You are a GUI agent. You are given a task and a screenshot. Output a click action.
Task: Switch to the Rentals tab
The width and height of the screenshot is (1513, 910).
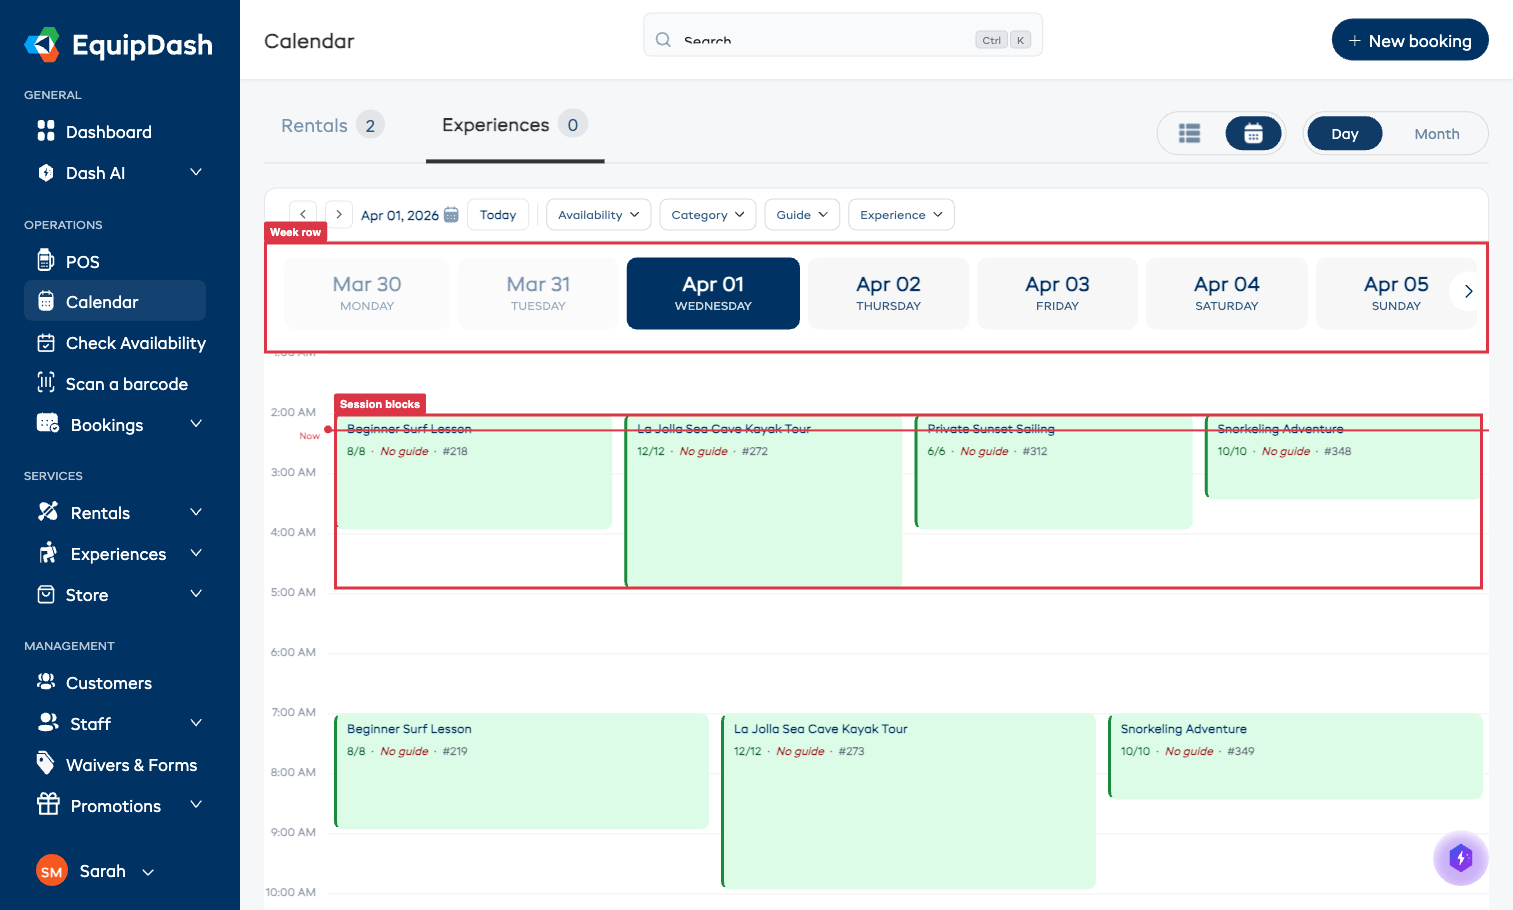[316, 125]
